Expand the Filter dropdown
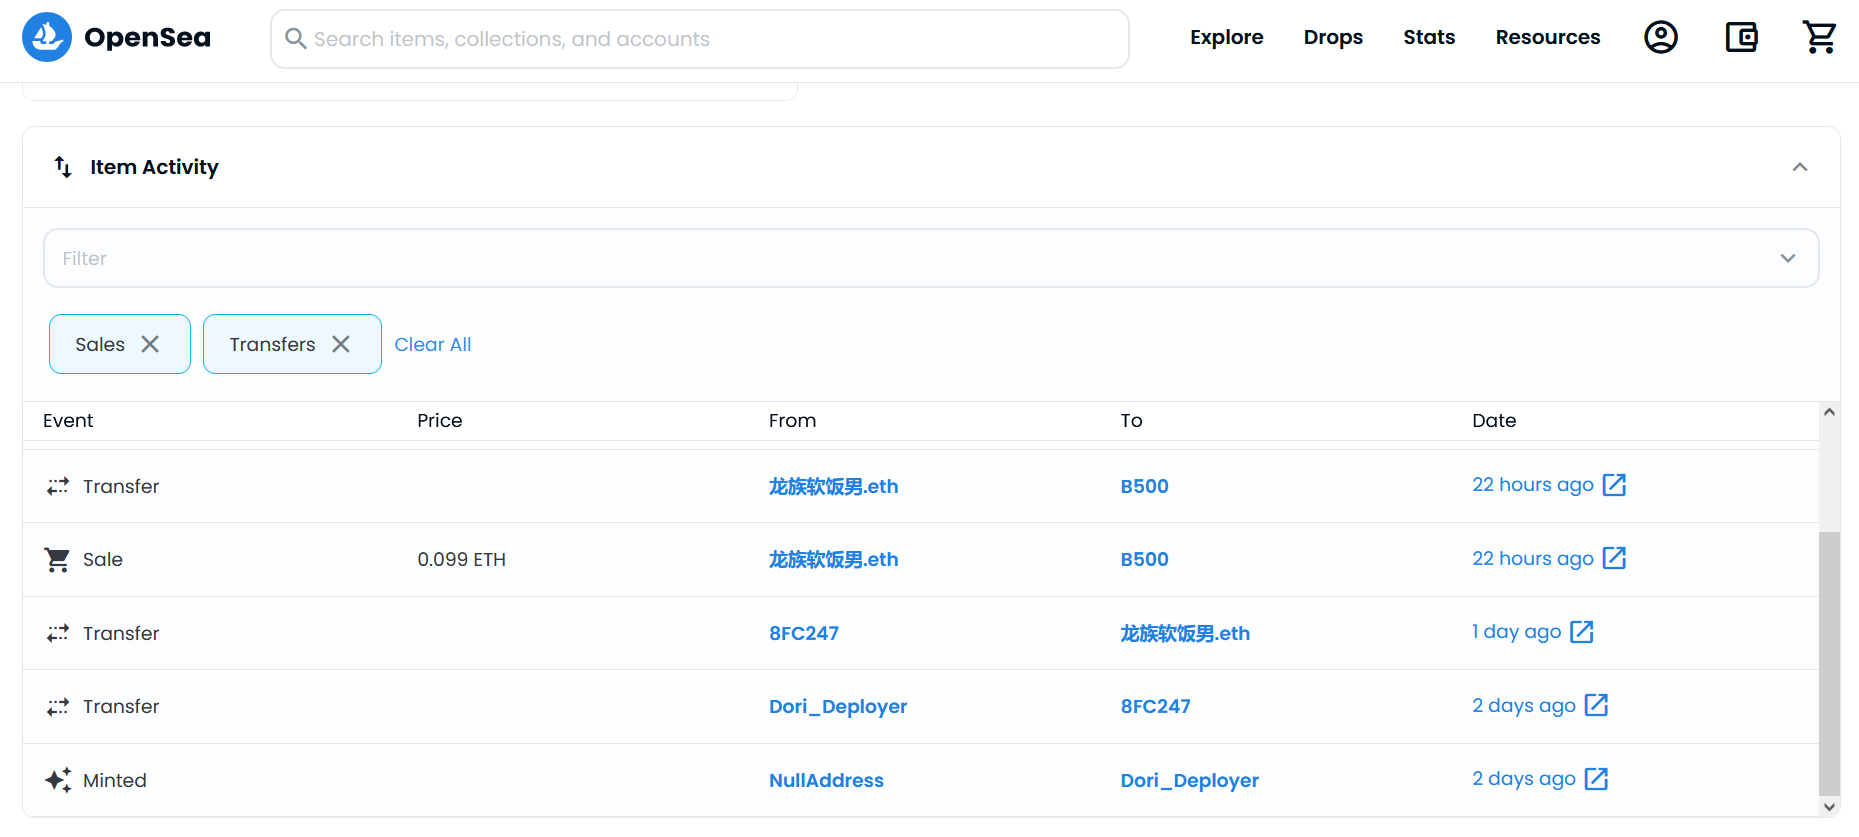 [x=1787, y=258]
